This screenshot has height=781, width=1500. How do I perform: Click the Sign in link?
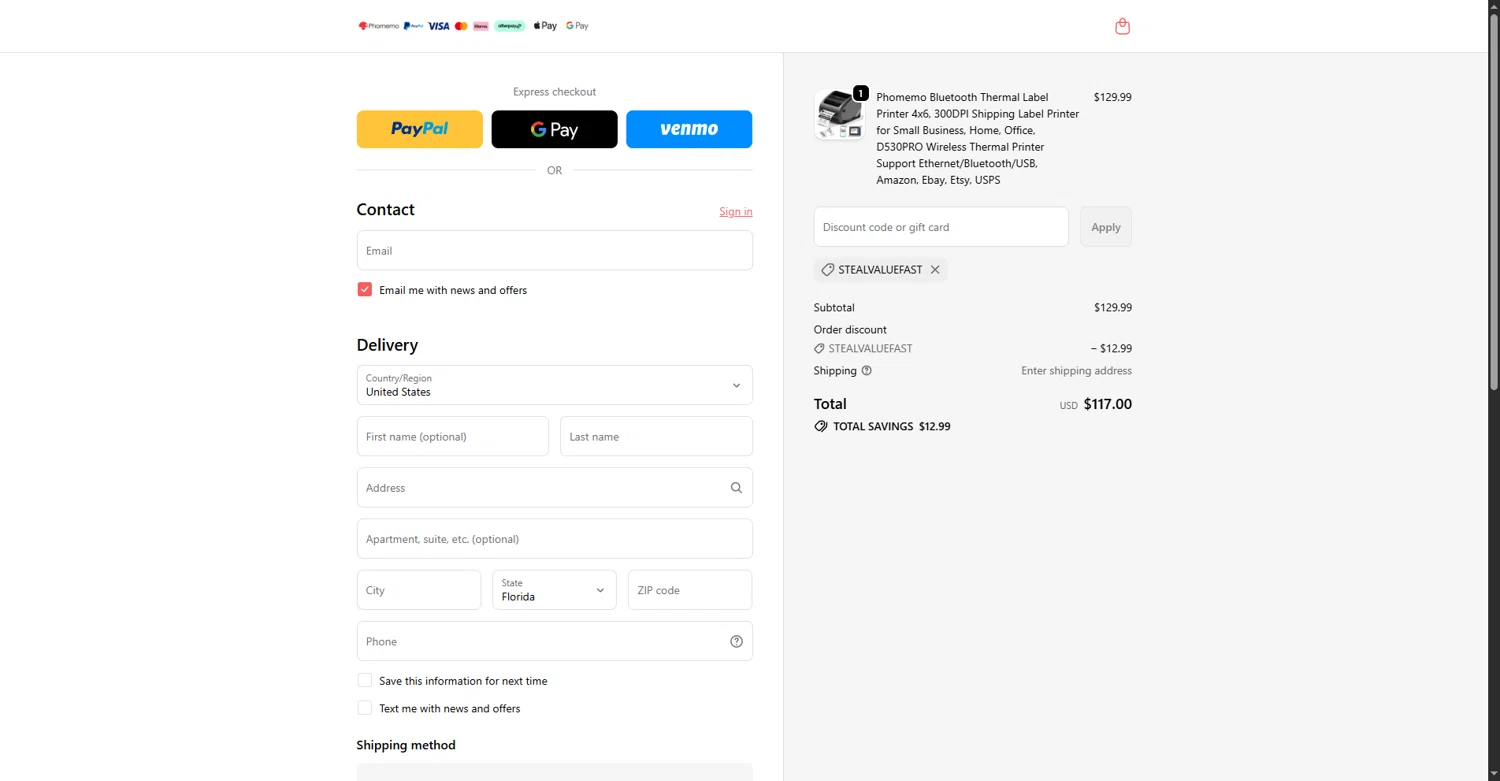coord(736,212)
